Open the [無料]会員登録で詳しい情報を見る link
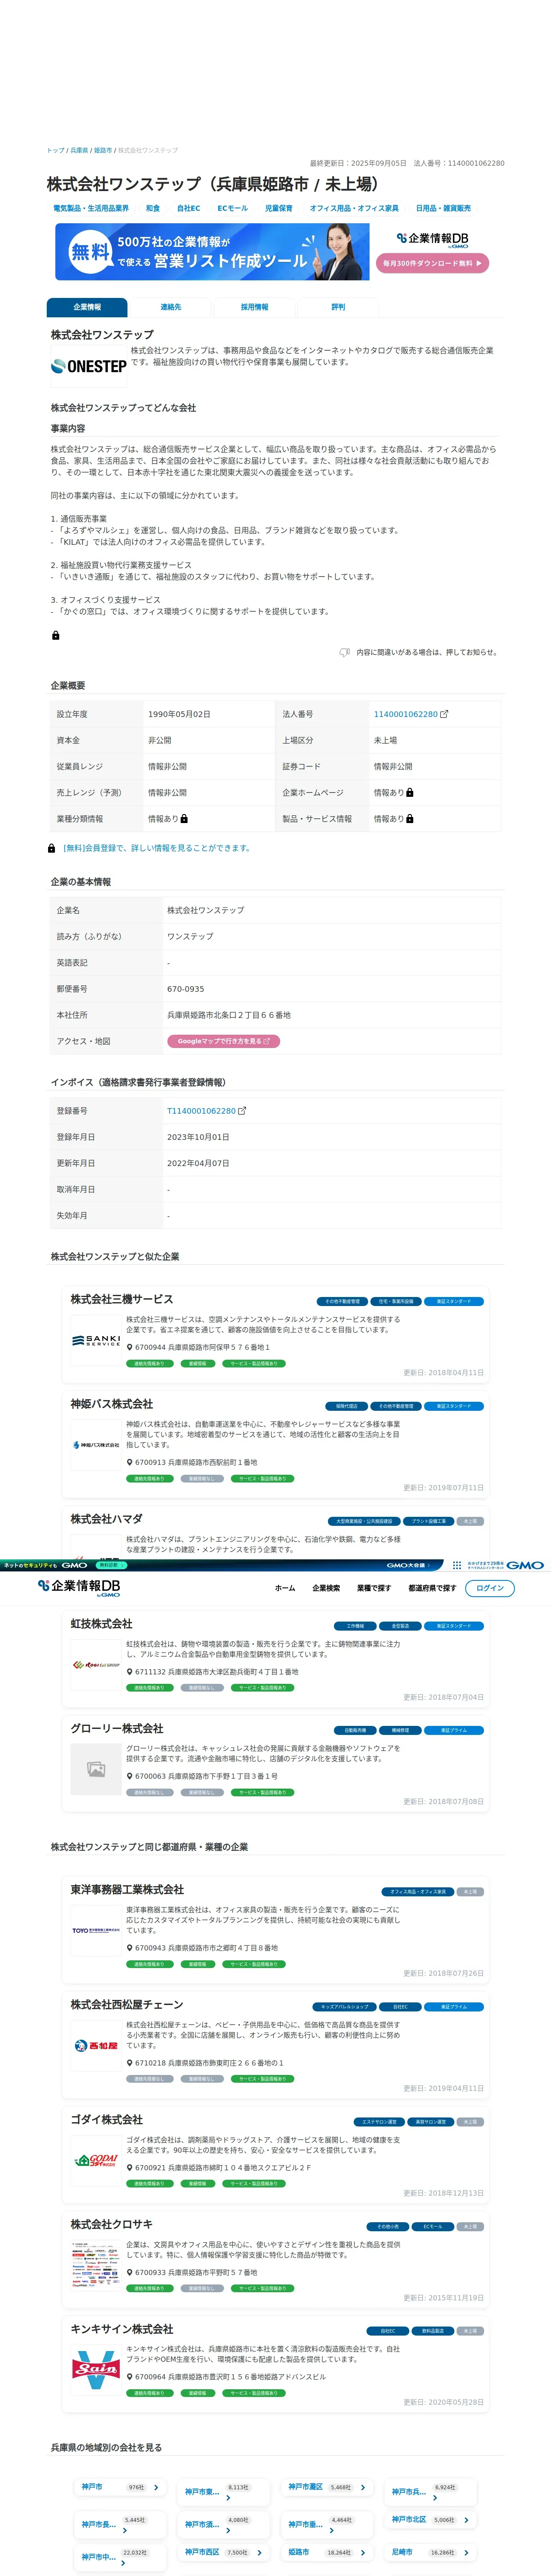Viewport: 551px width, 2576px height. 157,848
